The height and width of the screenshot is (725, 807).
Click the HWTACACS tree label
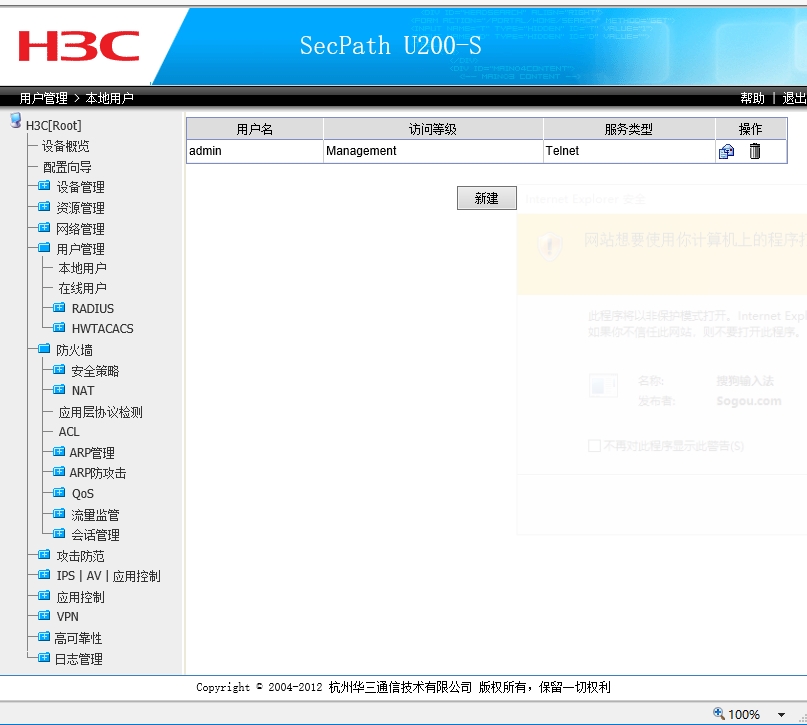click(x=102, y=328)
